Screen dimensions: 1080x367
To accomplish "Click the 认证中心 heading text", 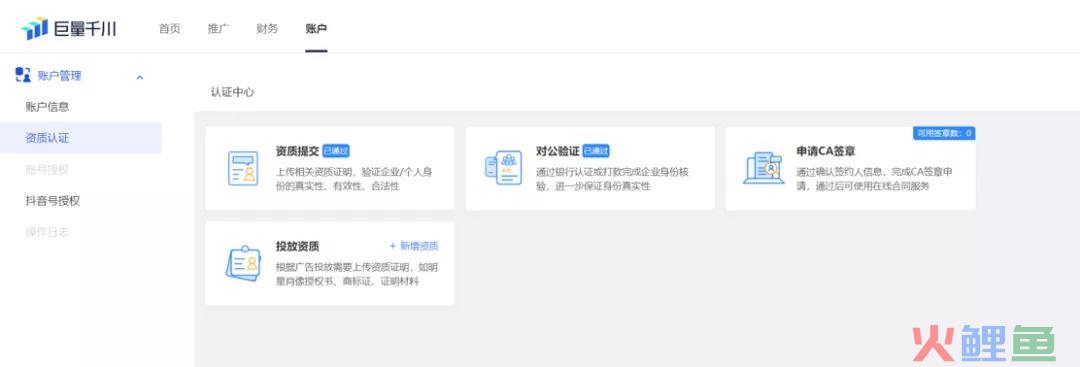I will (x=233, y=92).
